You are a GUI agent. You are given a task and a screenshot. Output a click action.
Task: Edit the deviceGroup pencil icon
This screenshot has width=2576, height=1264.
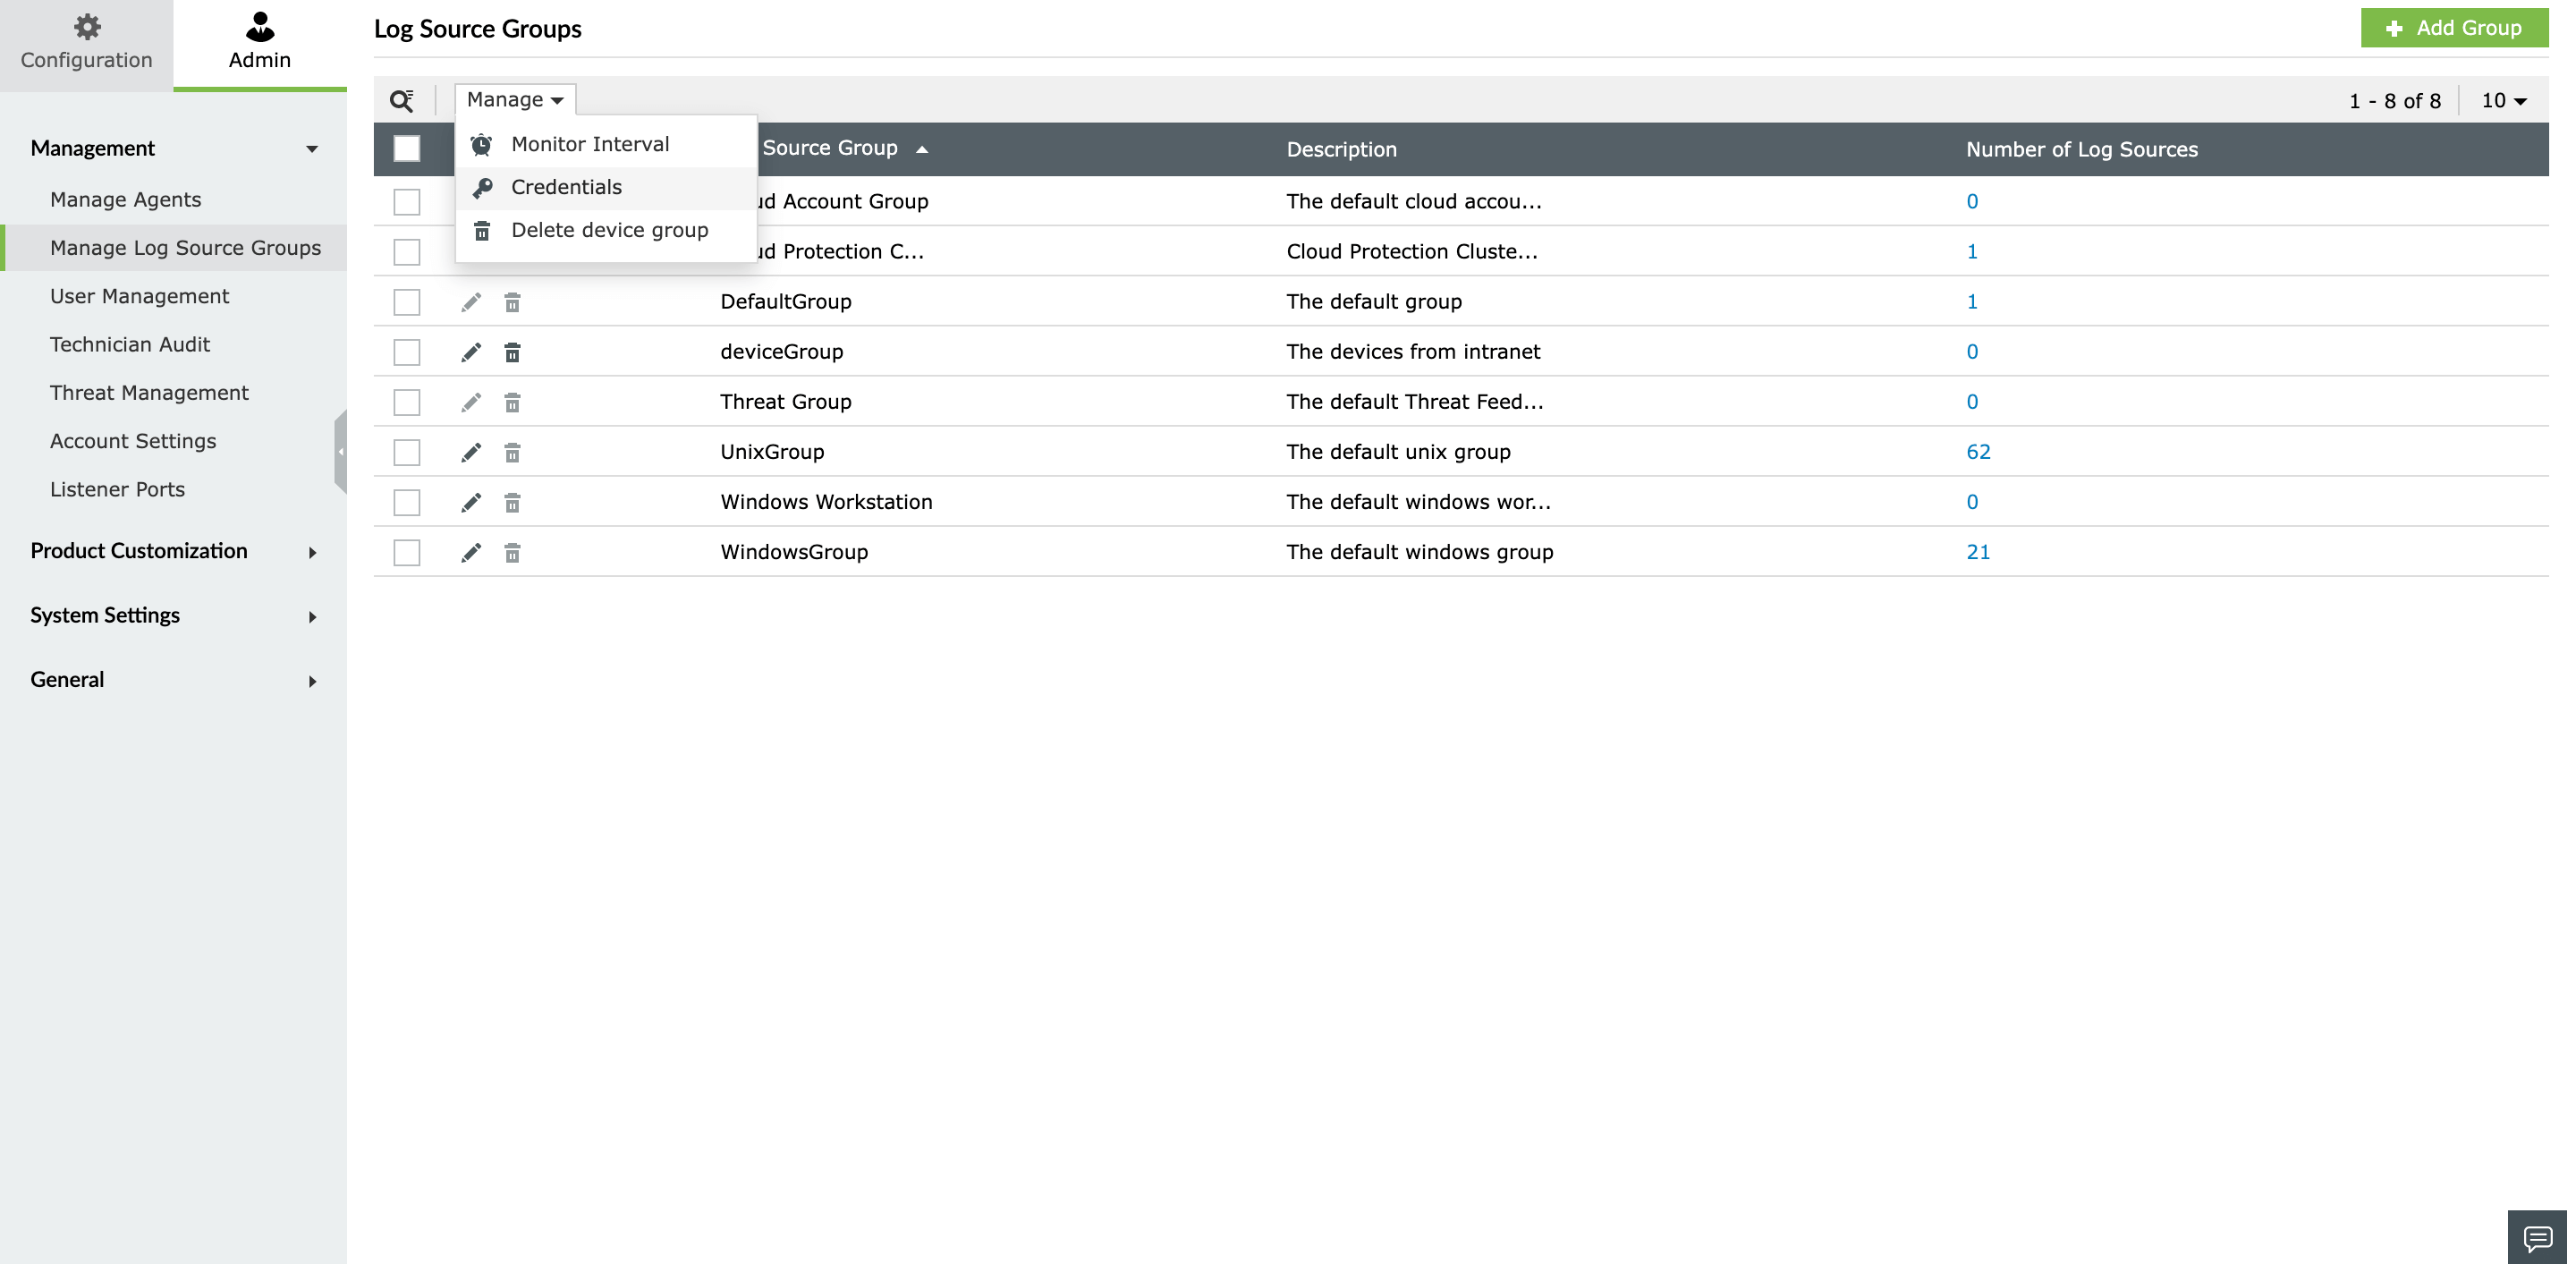pos(471,352)
